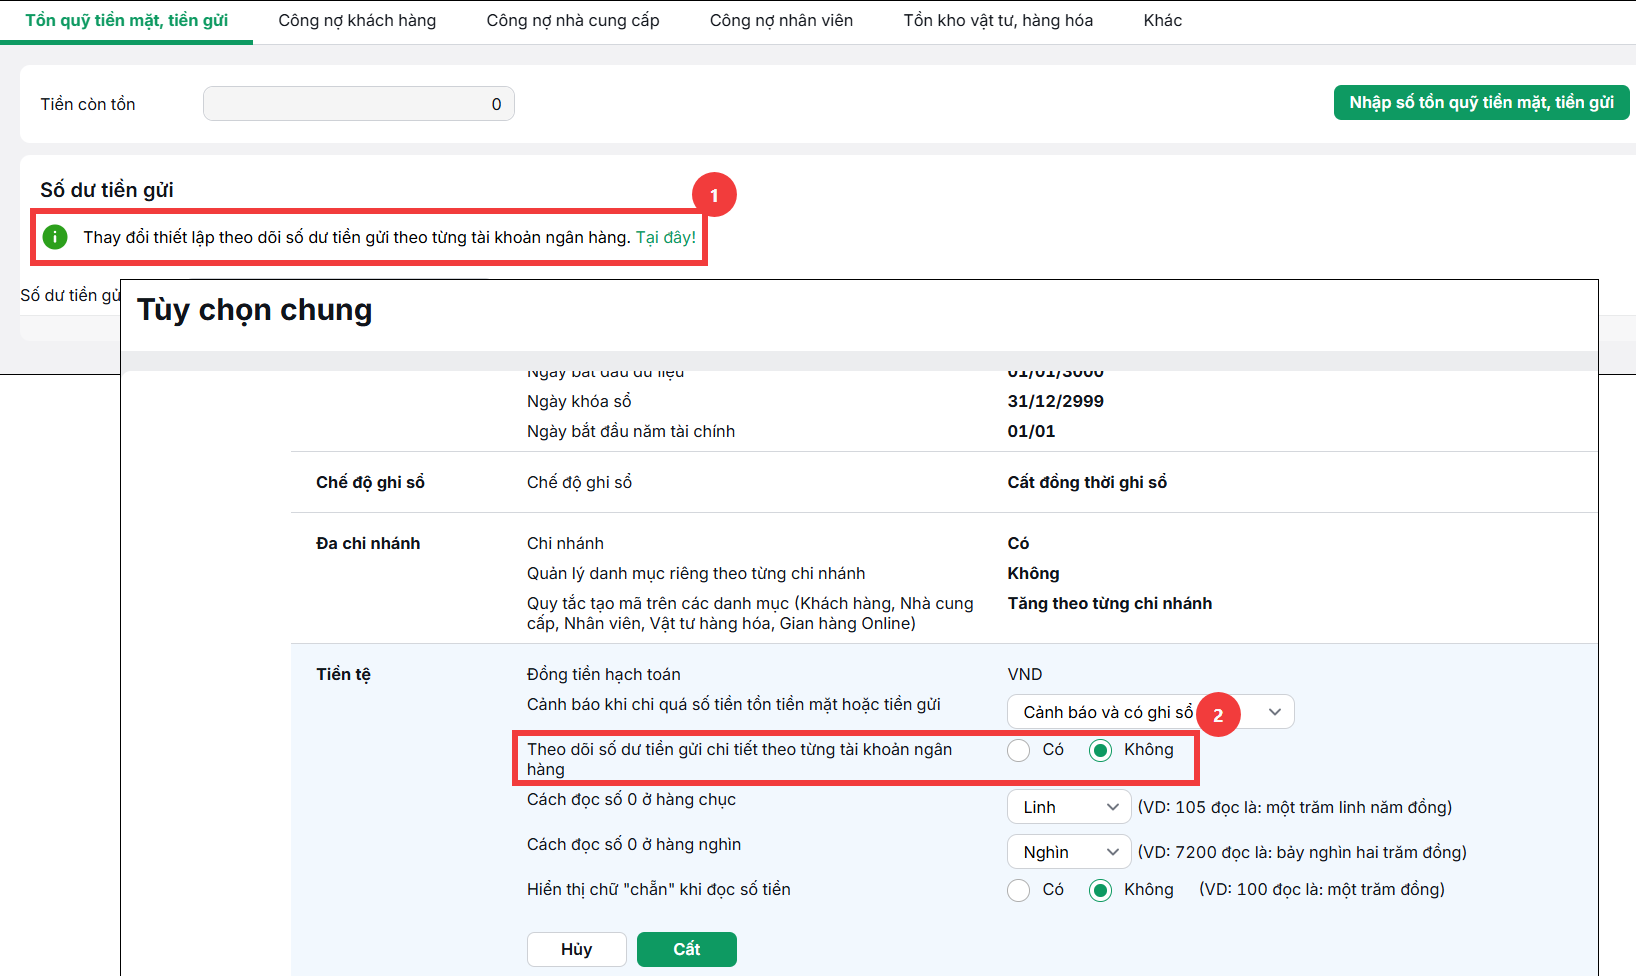Open the 'Nghìn' reading-style dropdown
Image resolution: width=1636 pixels, height=976 pixels.
click(x=1069, y=852)
